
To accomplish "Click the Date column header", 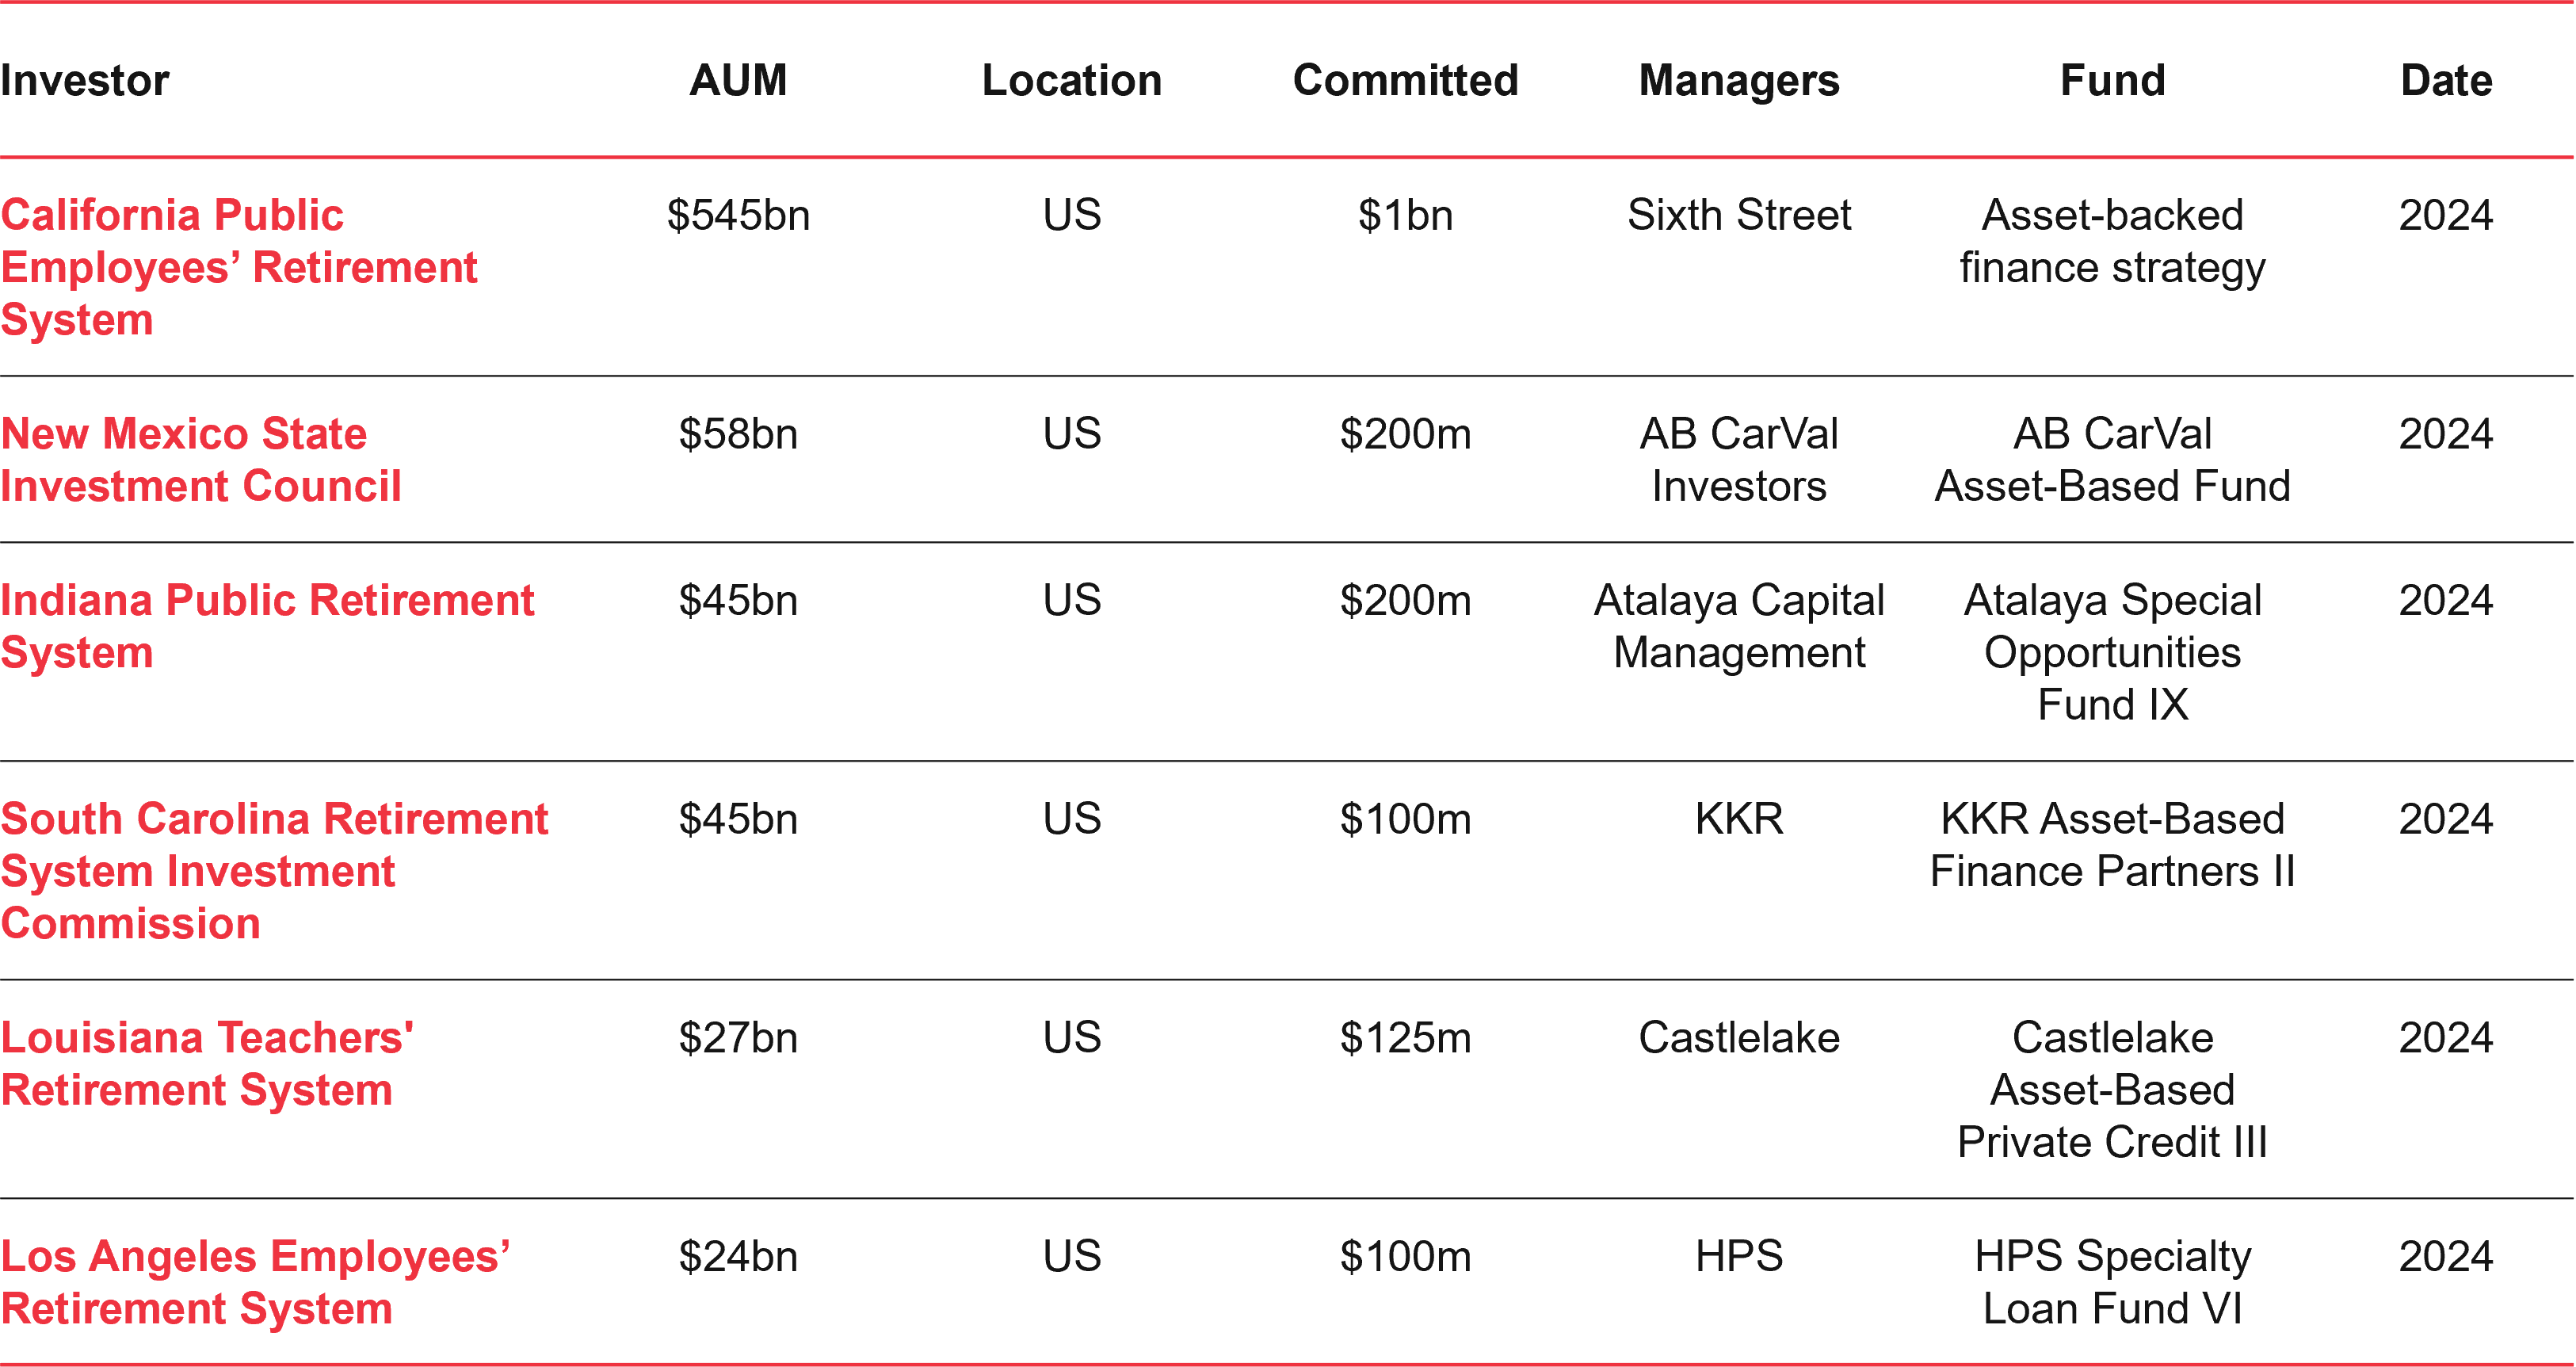I will click(x=2446, y=80).
